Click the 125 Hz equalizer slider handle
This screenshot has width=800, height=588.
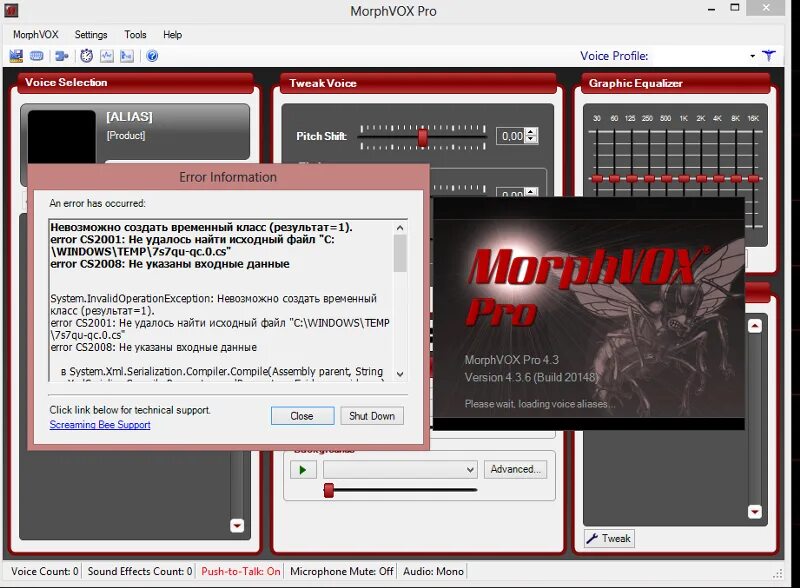click(632, 179)
